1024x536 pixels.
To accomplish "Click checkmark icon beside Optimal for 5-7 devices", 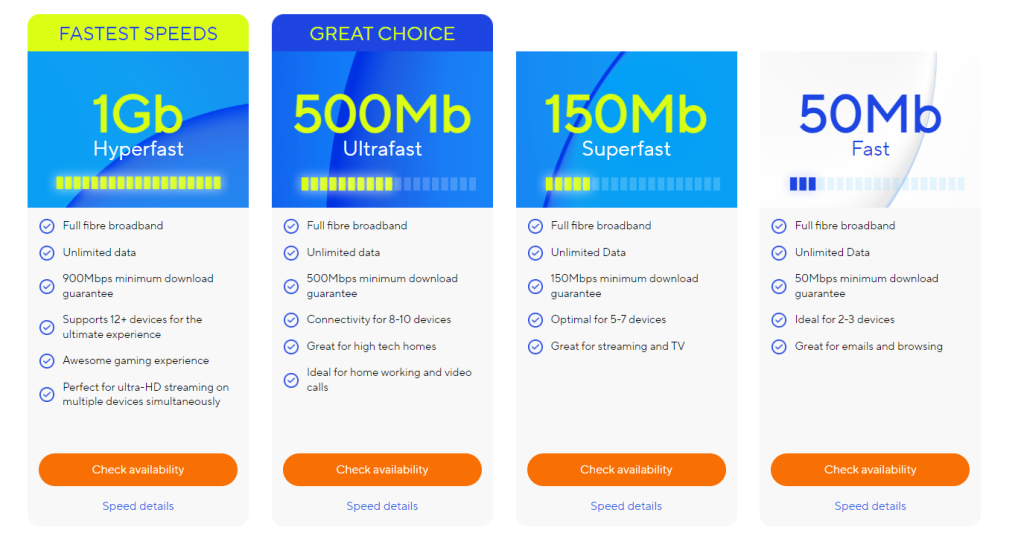I will point(536,320).
